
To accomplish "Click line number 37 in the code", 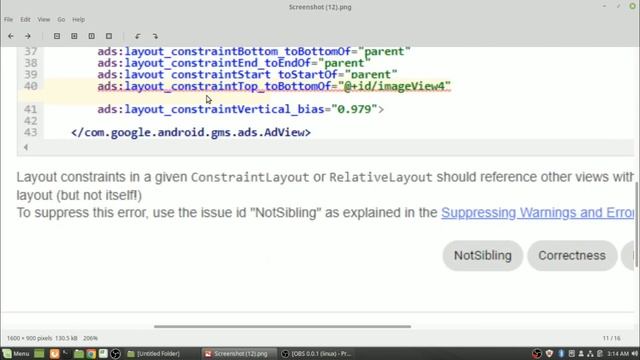I will pyautogui.click(x=30, y=51).
